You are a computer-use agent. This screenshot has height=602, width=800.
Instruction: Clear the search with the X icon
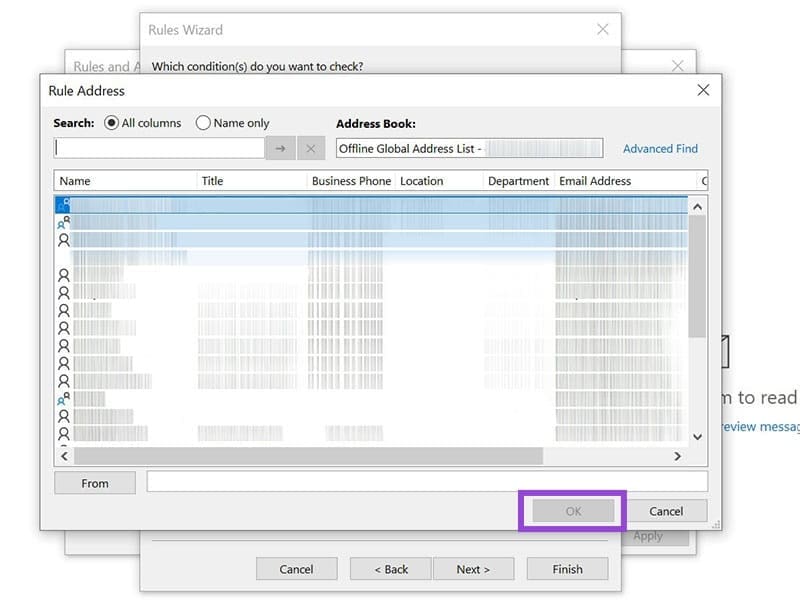pyautogui.click(x=310, y=147)
